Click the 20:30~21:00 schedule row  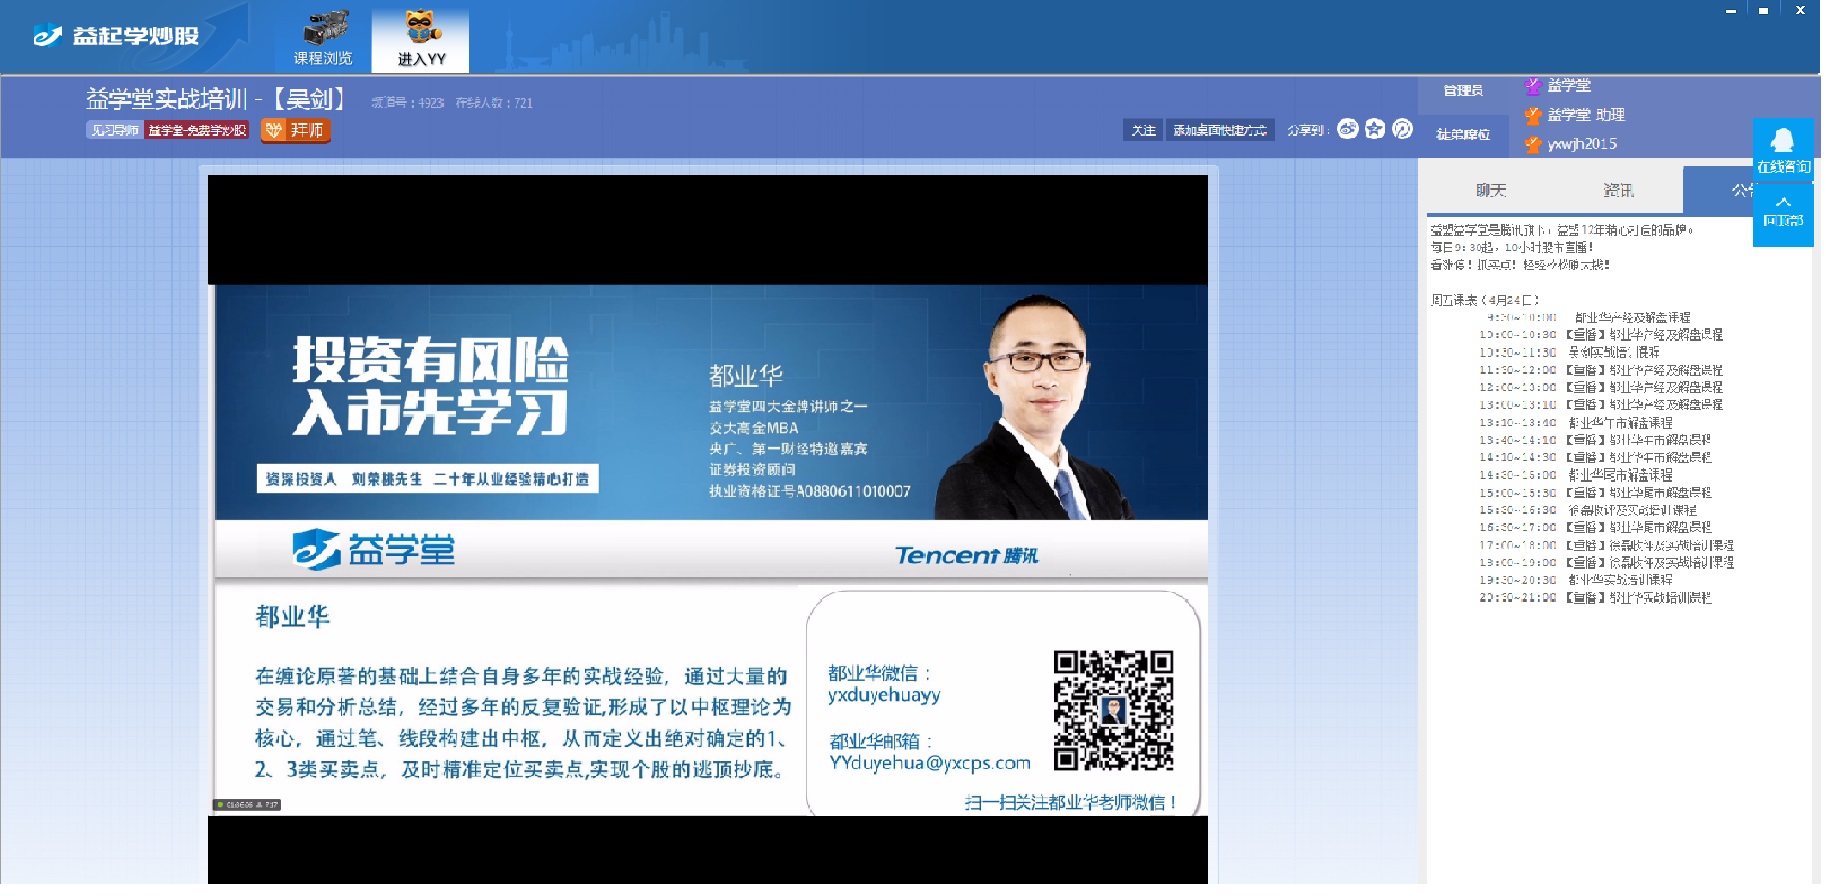(x=1595, y=598)
